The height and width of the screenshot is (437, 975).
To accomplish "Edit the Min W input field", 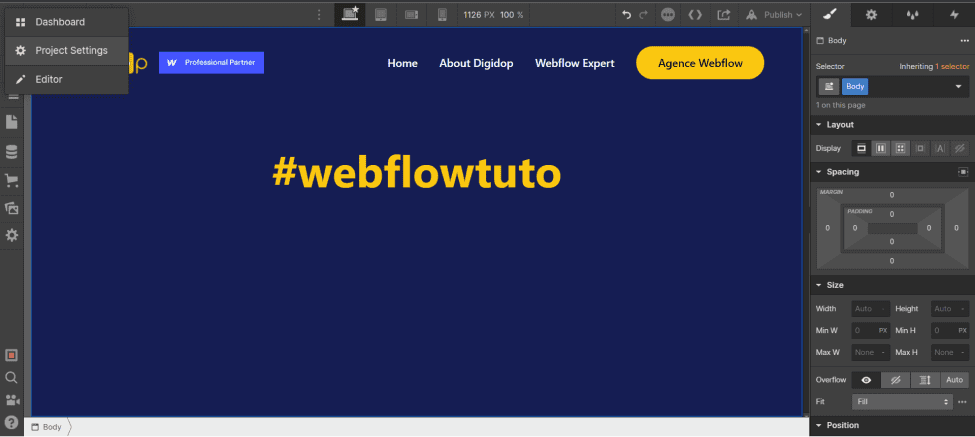I will click(x=871, y=331).
